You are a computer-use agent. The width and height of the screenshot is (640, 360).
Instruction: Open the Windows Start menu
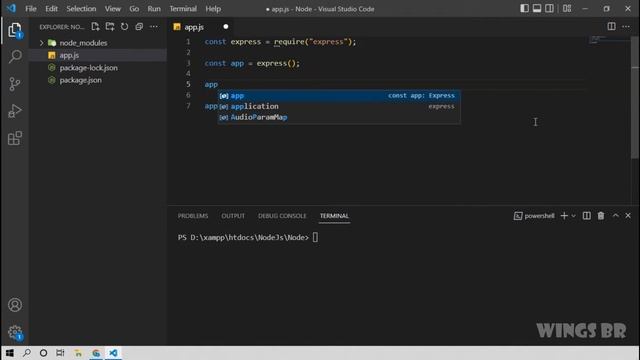[x=9, y=353]
